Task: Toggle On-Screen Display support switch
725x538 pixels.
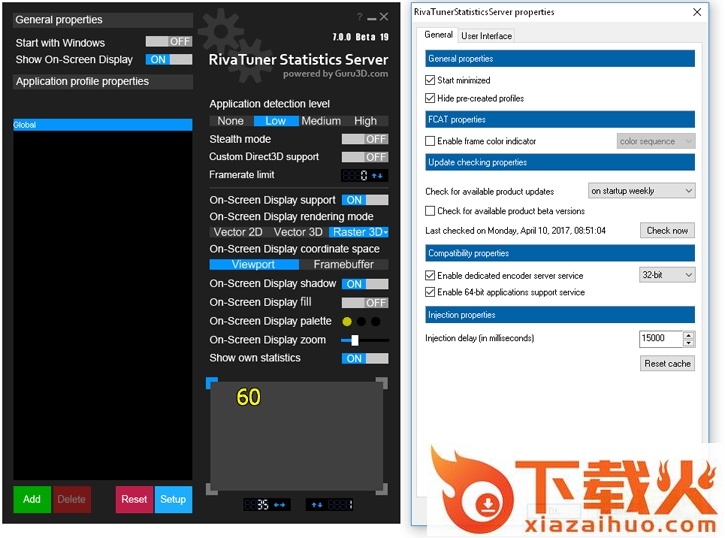Action: [x=365, y=200]
